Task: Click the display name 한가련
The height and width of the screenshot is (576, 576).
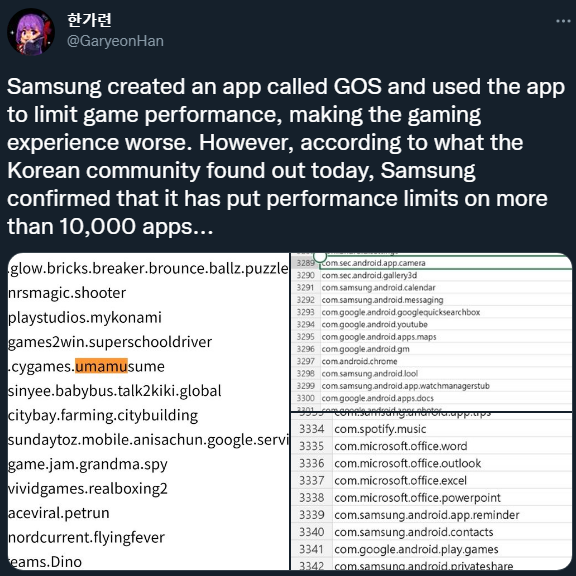Action: [x=89, y=19]
